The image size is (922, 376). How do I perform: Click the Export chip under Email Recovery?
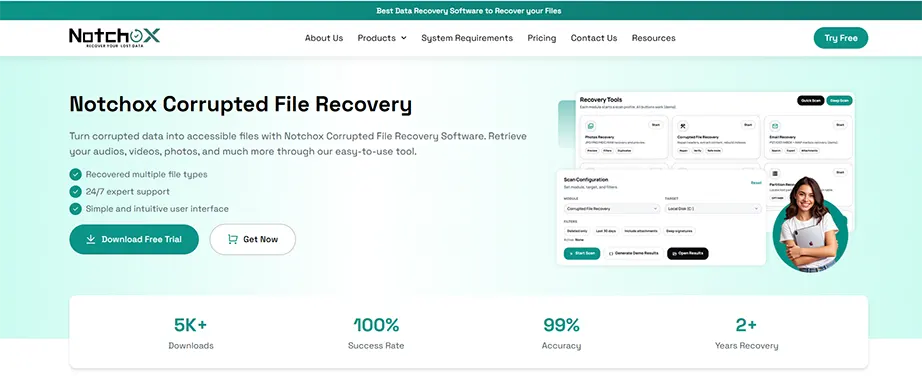791,151
